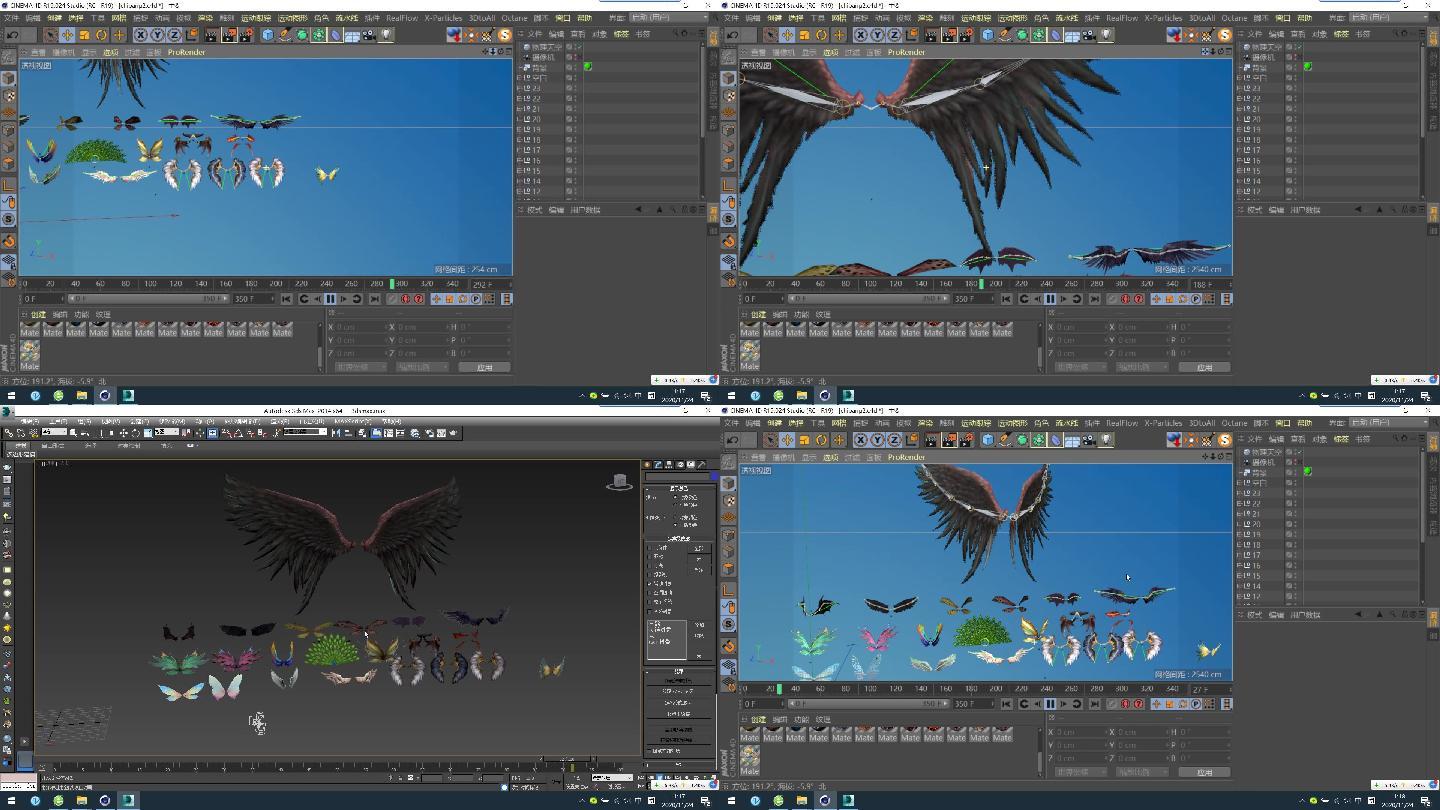This screenshot has width=1440, height=810.
Task: Click green tag on background object in top-left Cinema 4D
Action: tap(588, 67)
